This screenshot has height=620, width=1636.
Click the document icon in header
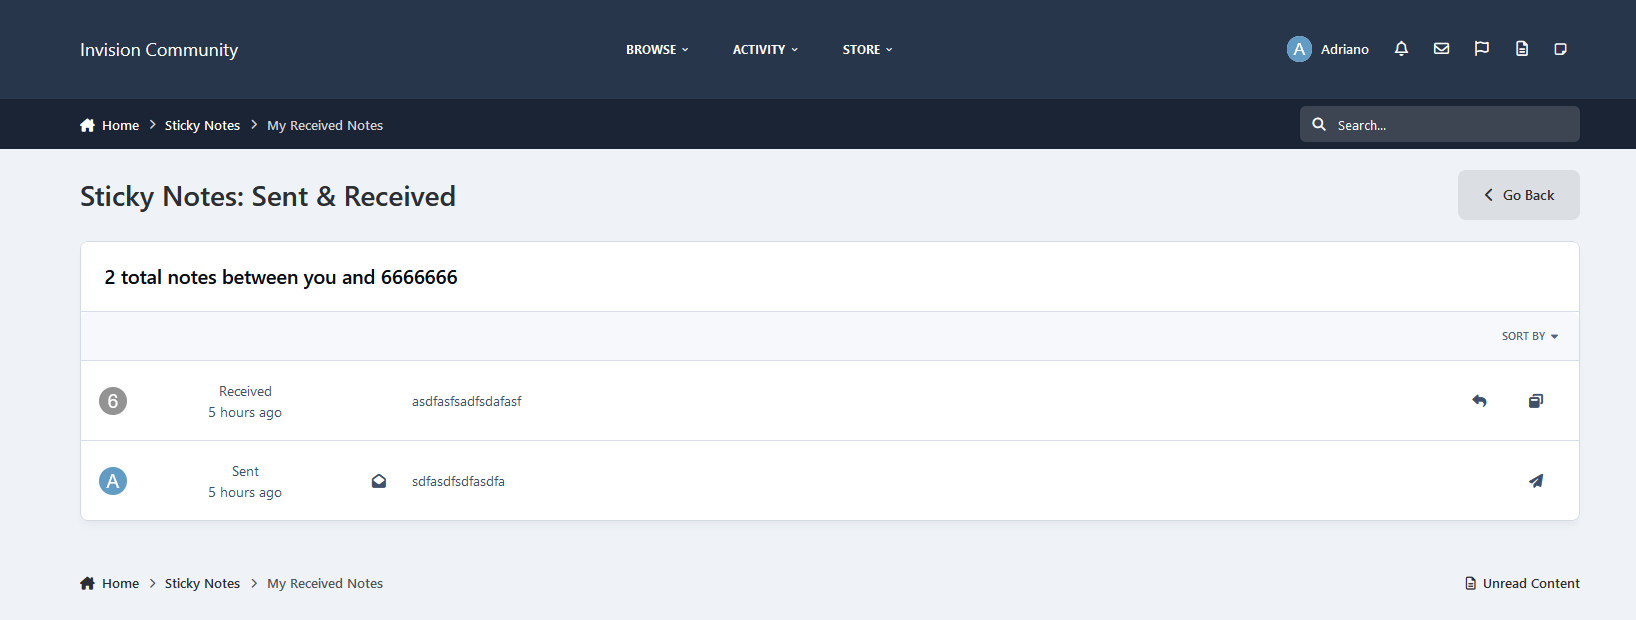pos(1521,49)
